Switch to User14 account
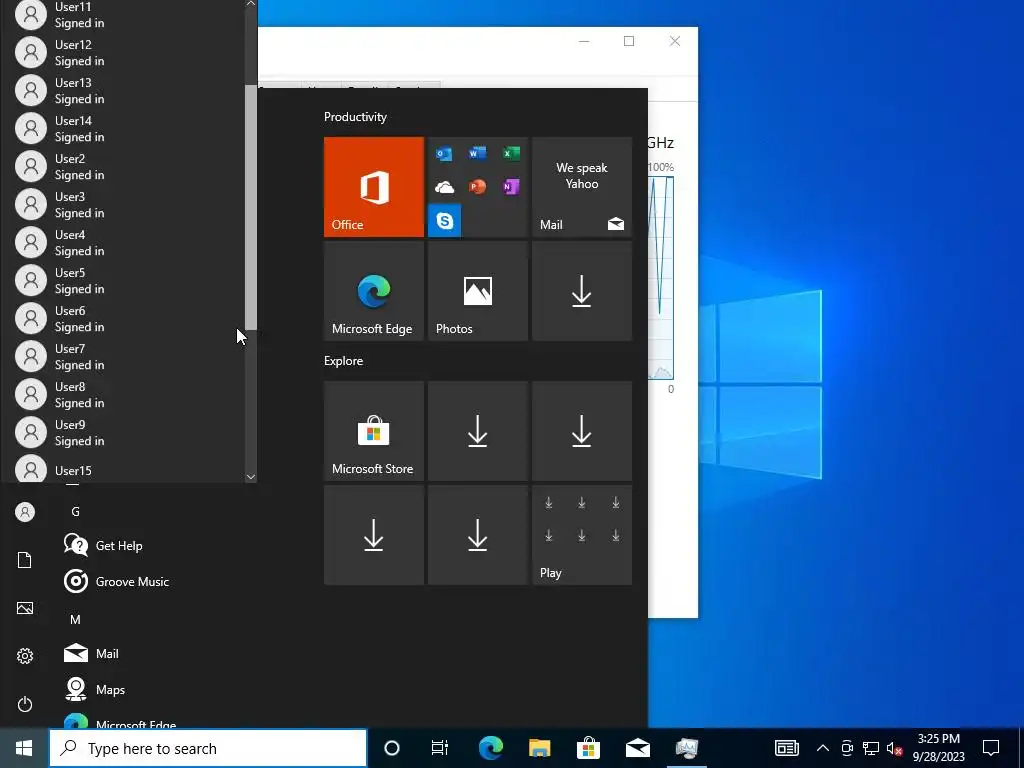1024x768 pixels. click(x=123, y=129)
